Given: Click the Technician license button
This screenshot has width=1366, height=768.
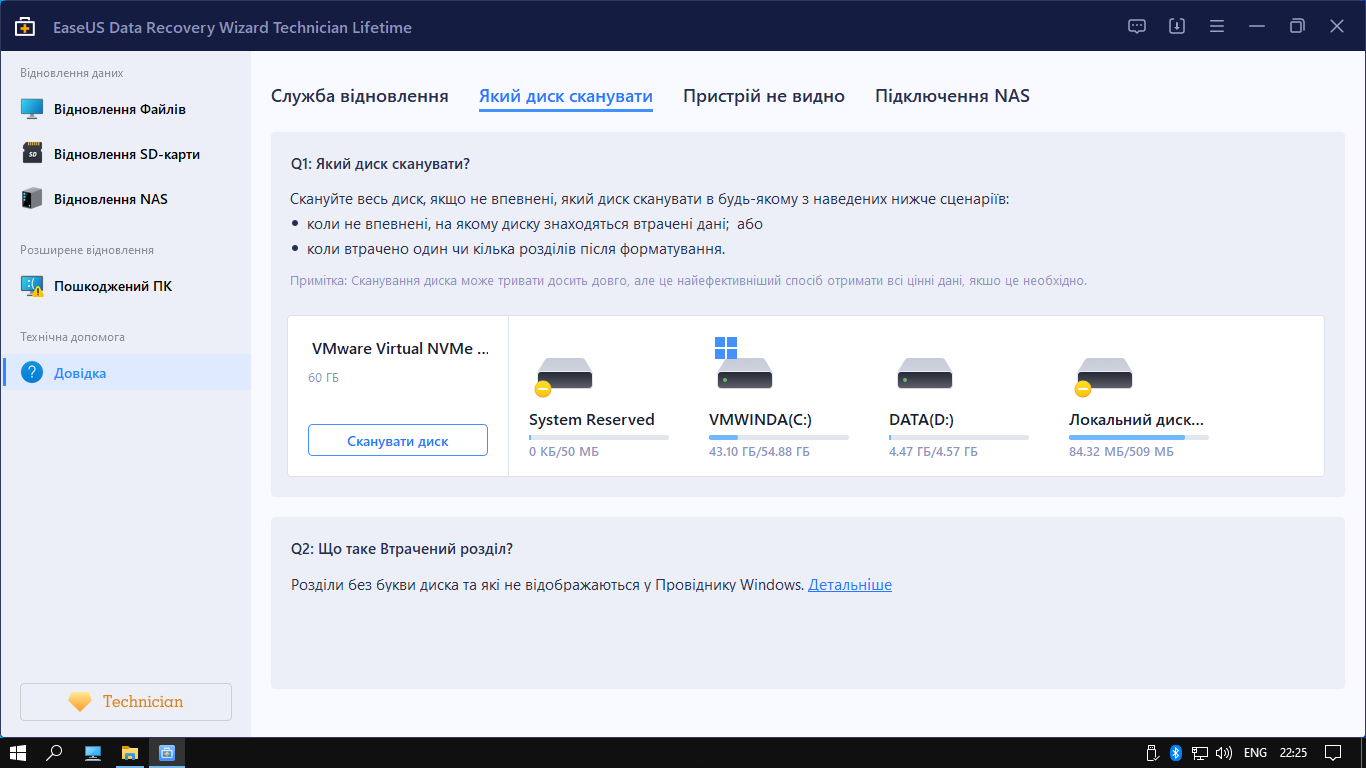Looking at the screenshot, I should click(126, 702).
